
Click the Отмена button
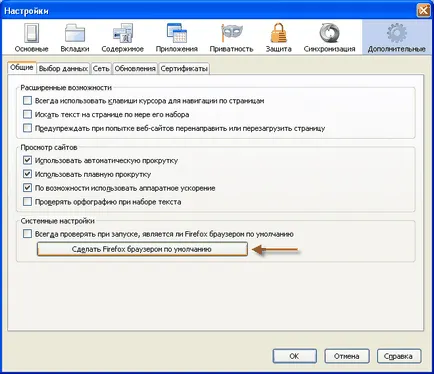[347, 356]
